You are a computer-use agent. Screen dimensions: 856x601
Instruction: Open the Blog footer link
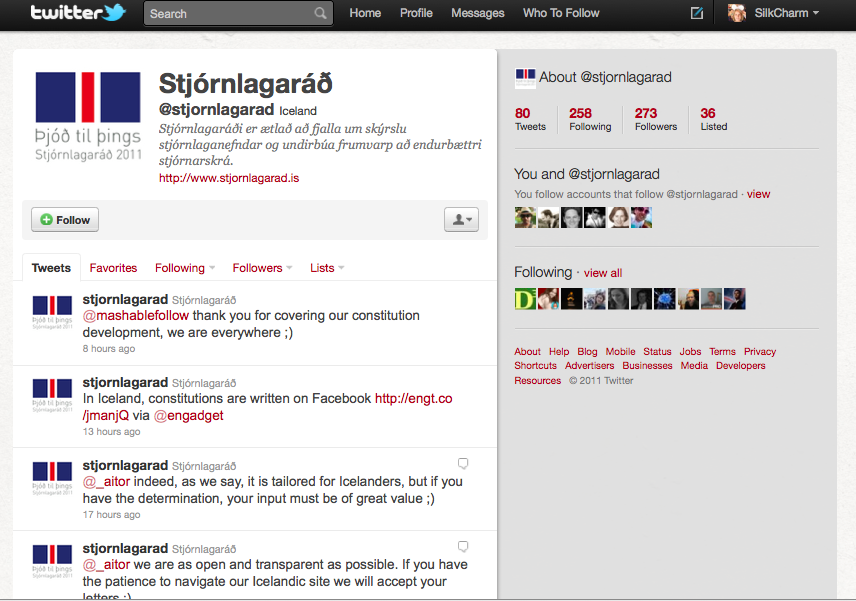pyautogui.click(x=587, y=352)
